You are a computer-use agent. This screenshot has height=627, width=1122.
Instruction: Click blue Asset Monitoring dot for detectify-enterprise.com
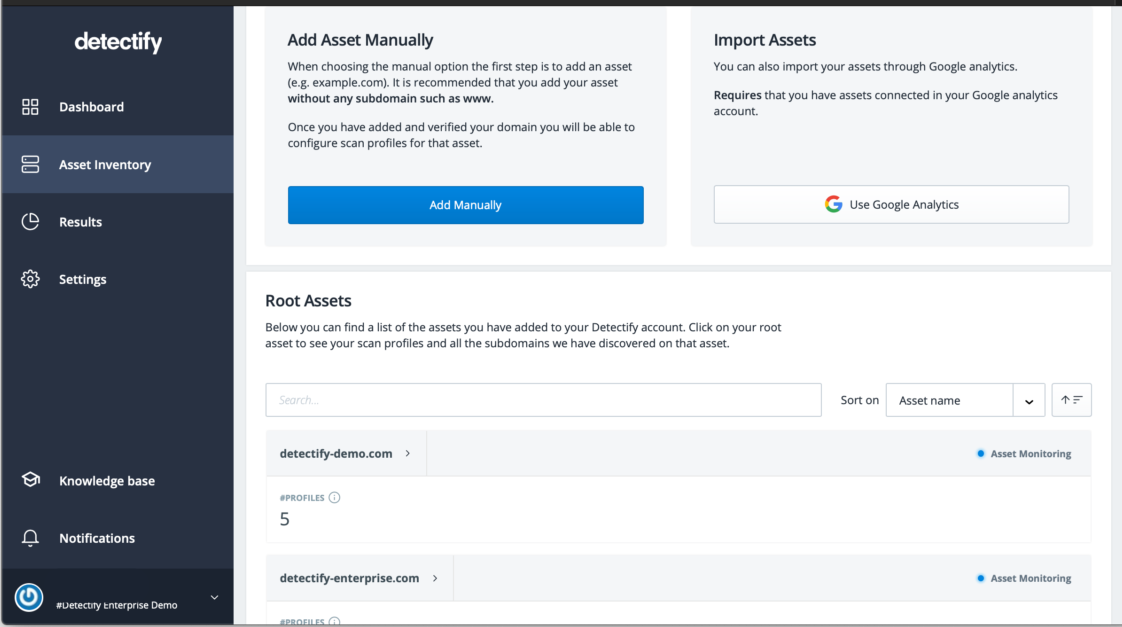980,578
